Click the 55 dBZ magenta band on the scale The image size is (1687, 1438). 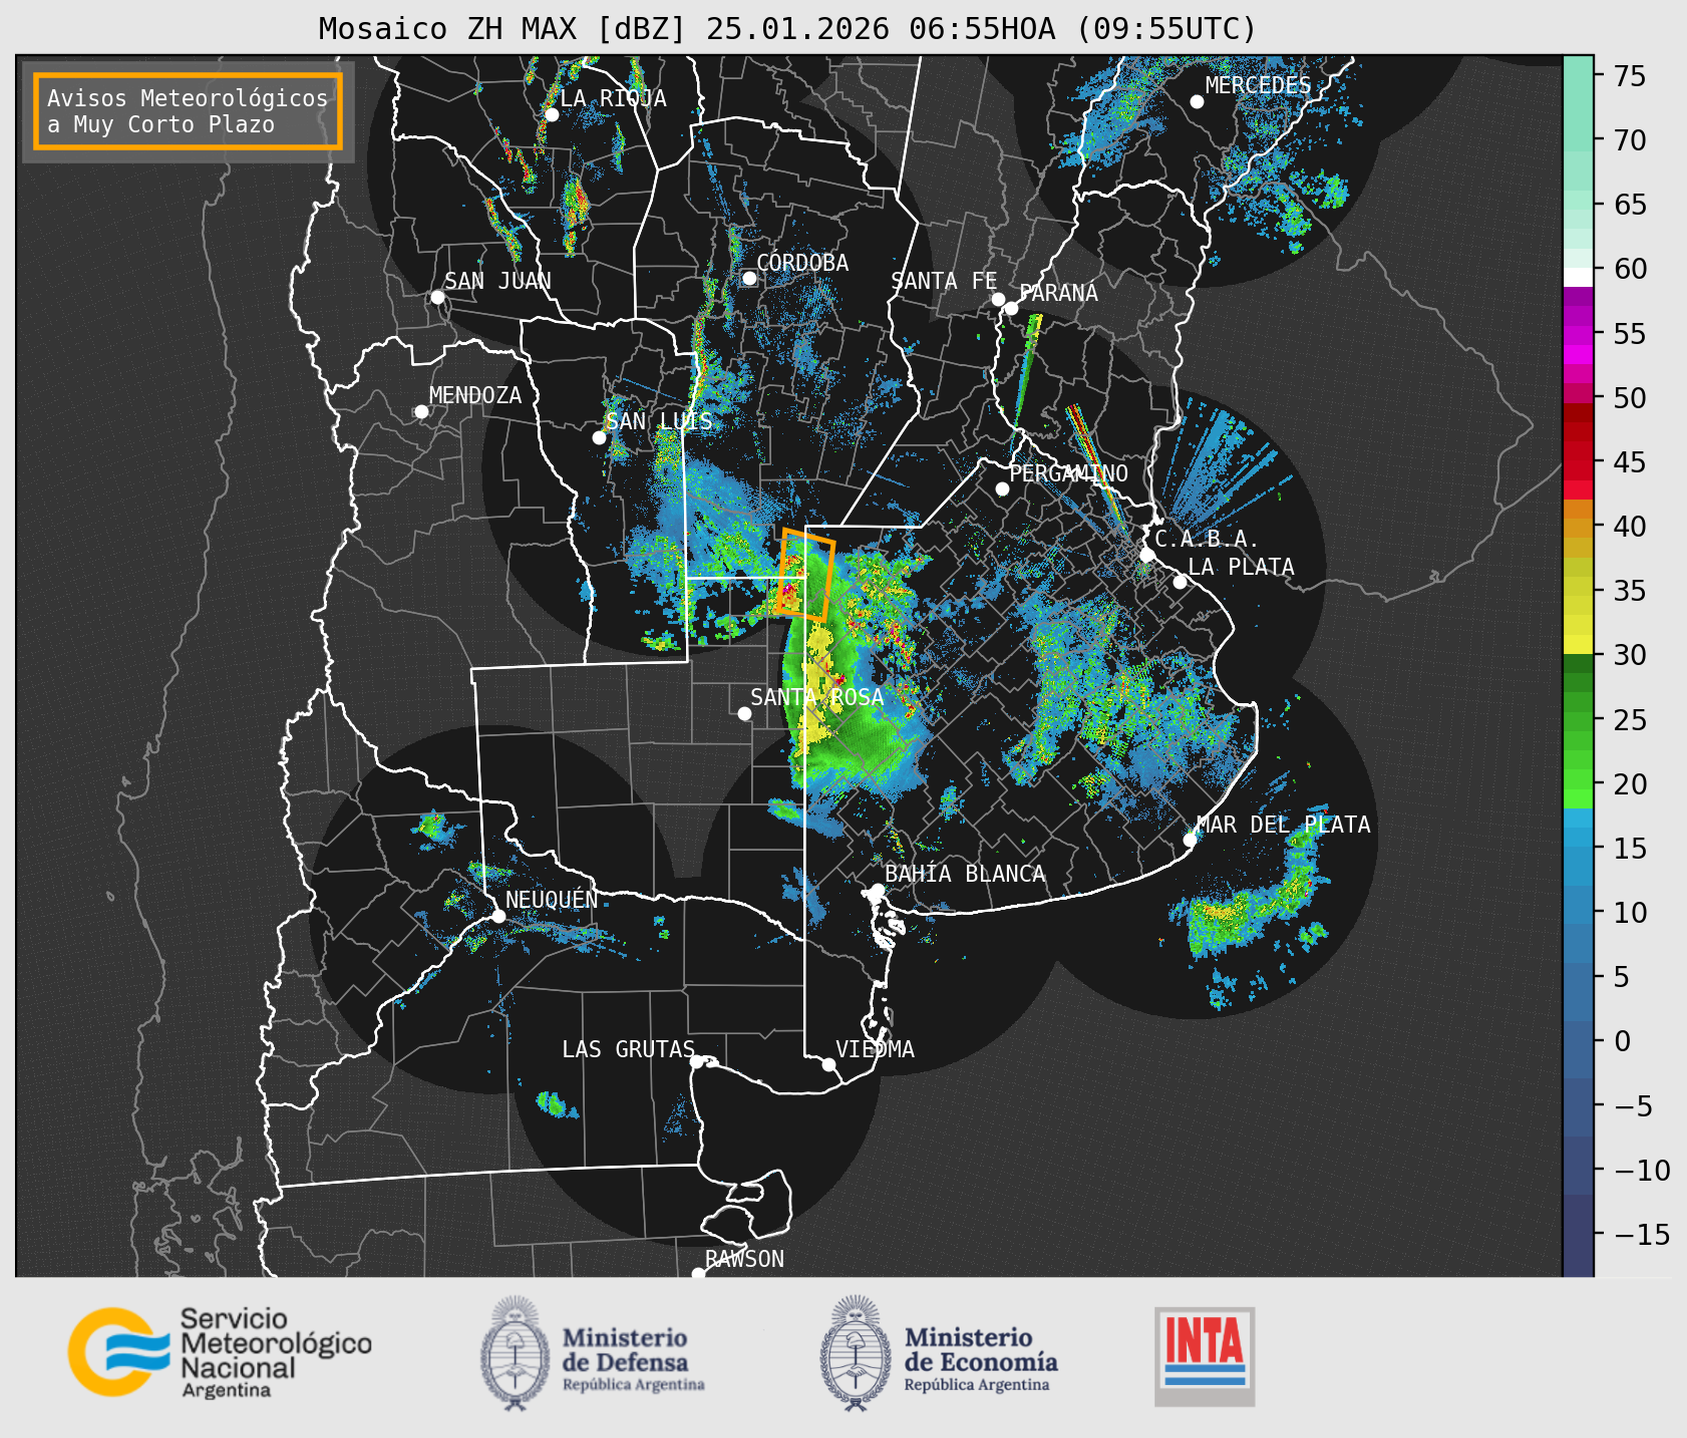[1578, 333]
